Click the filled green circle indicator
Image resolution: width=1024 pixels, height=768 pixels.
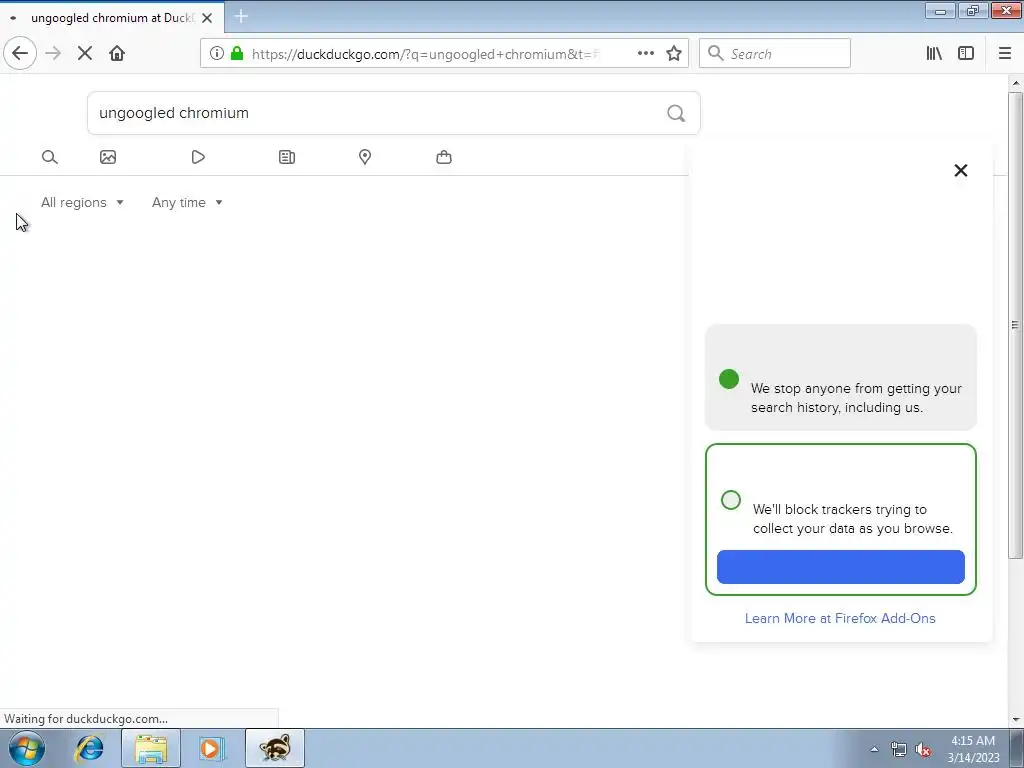tap(729, 379)
